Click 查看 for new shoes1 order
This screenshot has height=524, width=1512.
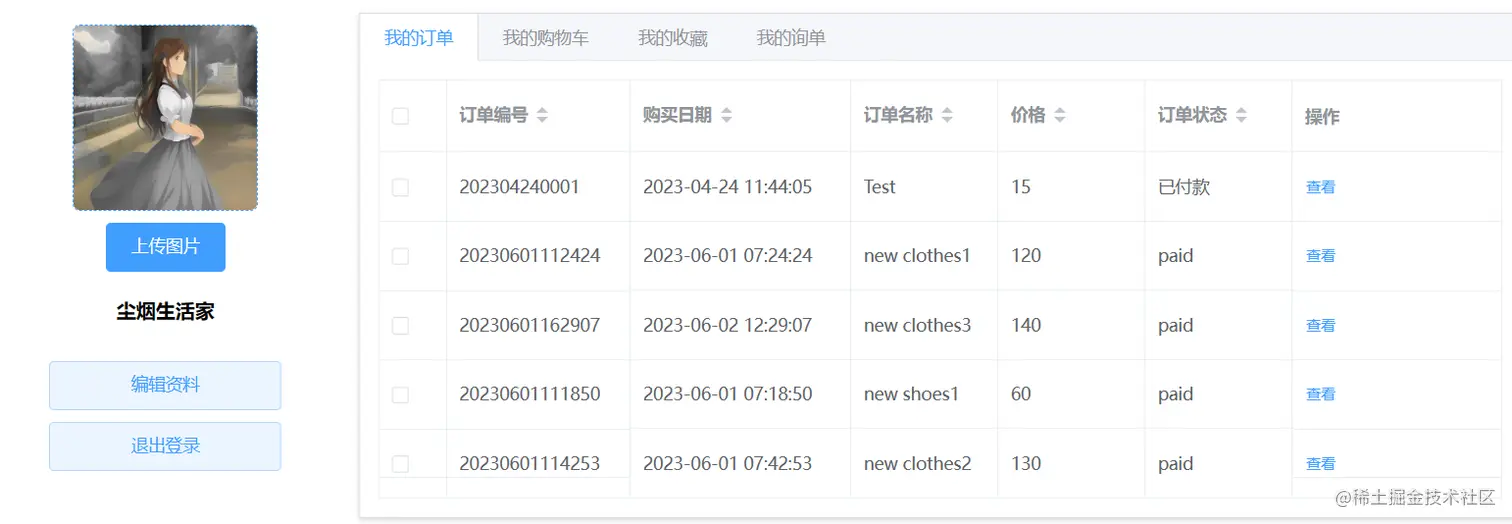tap(1320, 394)
